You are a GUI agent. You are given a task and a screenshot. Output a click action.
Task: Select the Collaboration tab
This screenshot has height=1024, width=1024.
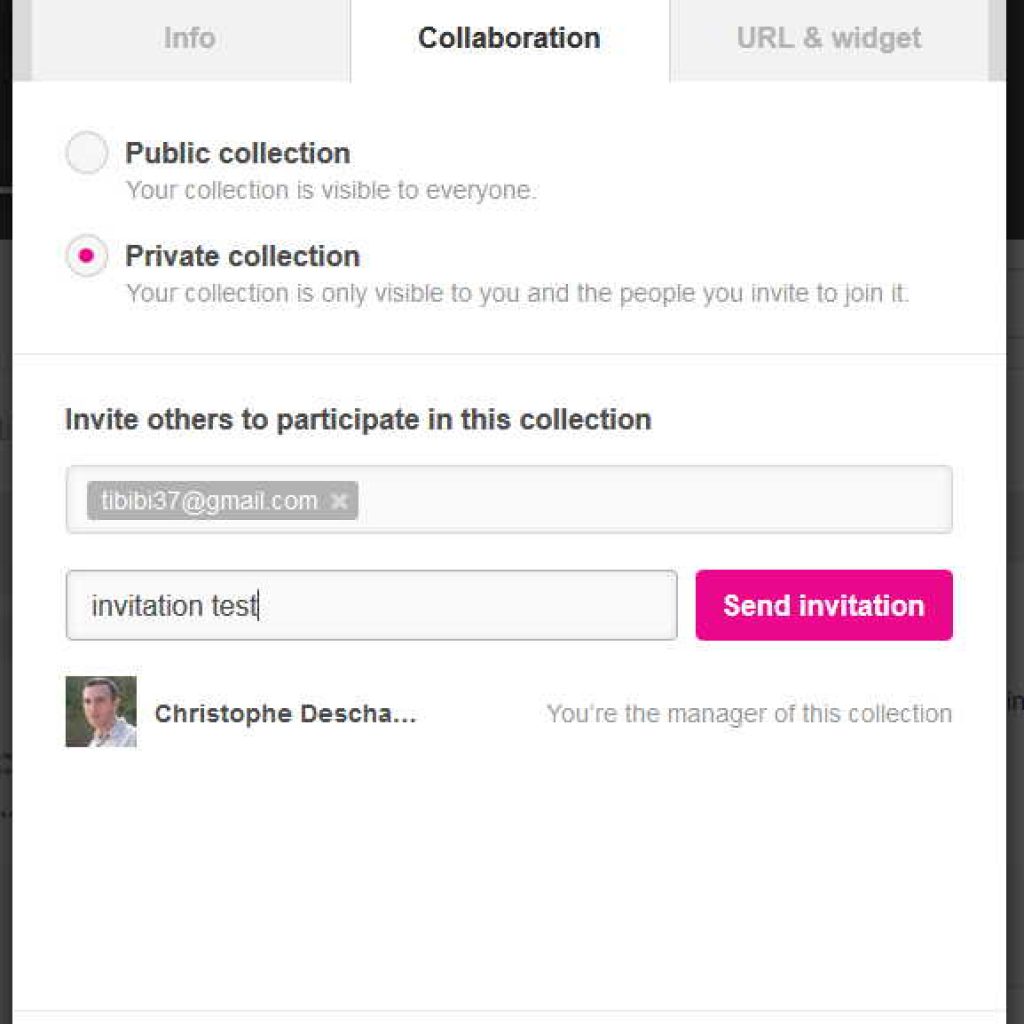point(509,39)
